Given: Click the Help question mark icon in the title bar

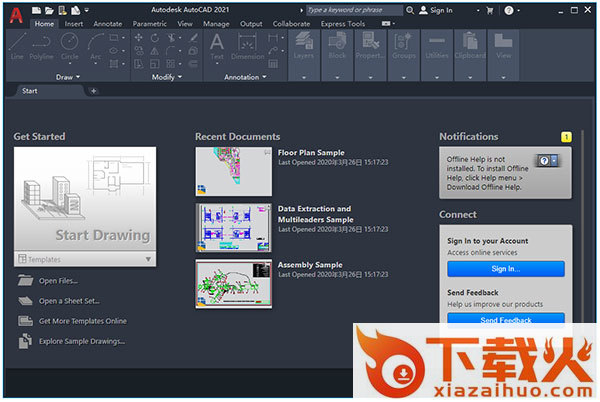Looking at the screenshot, I should tap(509, 11).
